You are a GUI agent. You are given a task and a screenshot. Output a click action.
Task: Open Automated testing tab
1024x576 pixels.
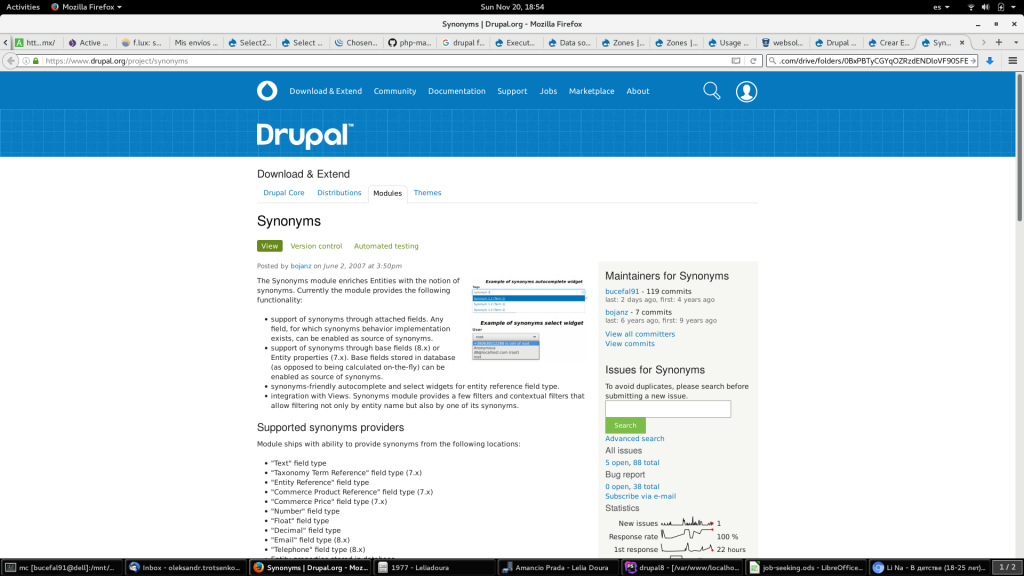click(386, 246)
